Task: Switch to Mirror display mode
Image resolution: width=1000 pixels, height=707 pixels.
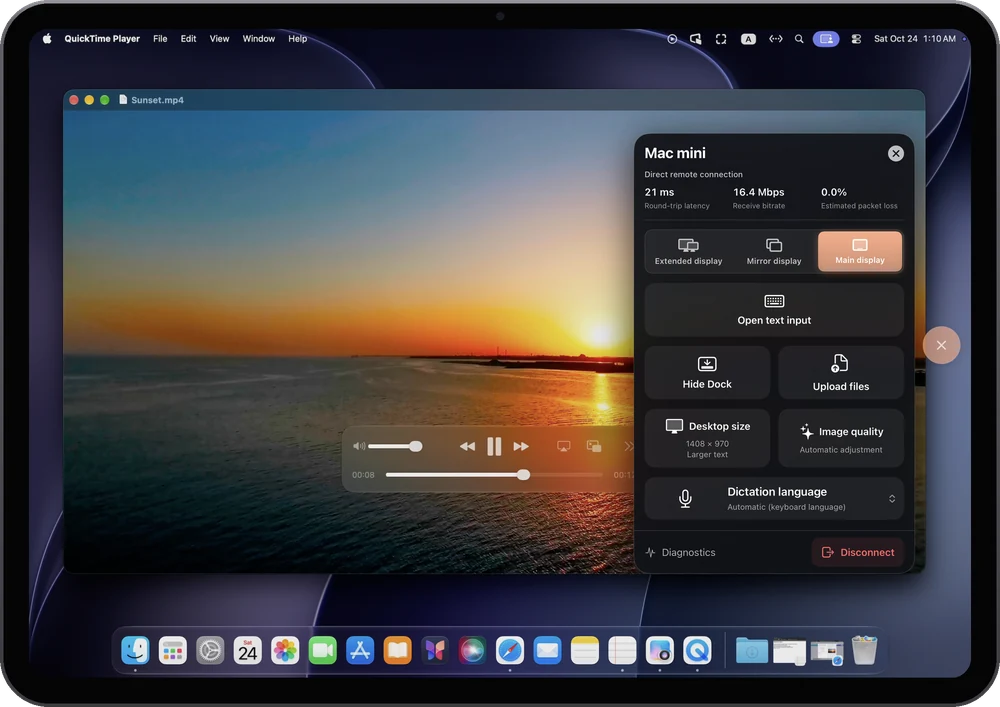Action: [x=774, y=251]
